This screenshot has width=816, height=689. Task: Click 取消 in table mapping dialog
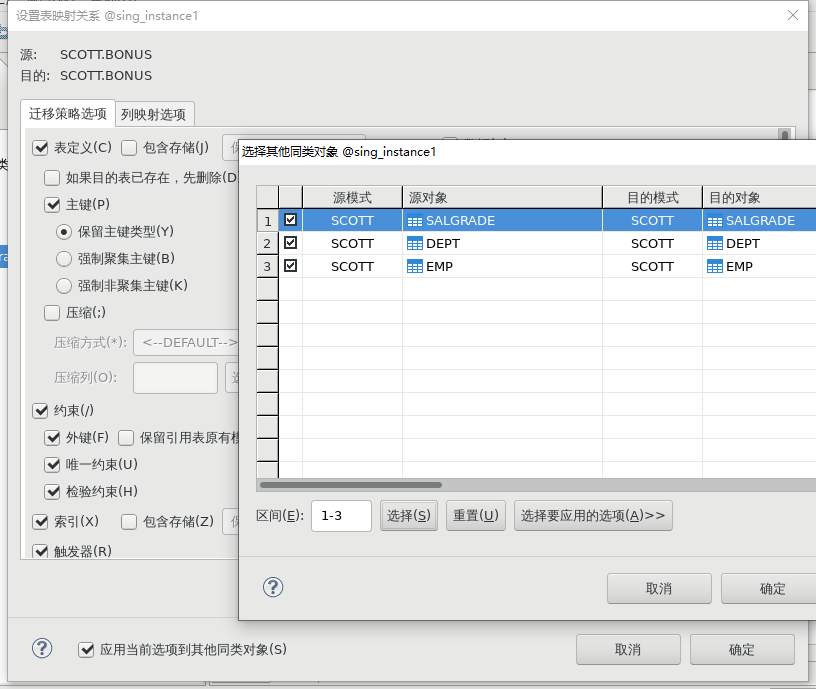[628, 649]
